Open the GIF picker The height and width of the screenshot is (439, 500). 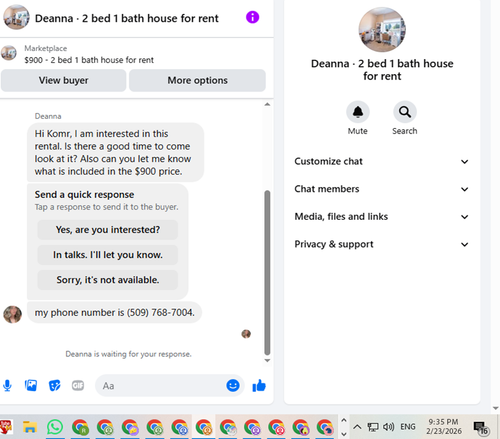coord(78,386)
